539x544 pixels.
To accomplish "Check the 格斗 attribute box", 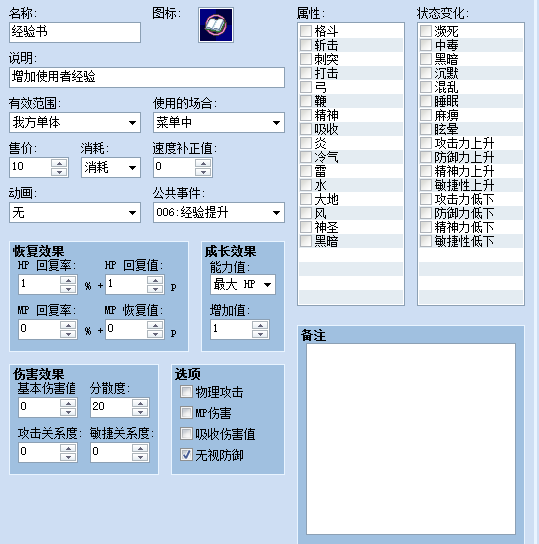I will 306,31.
